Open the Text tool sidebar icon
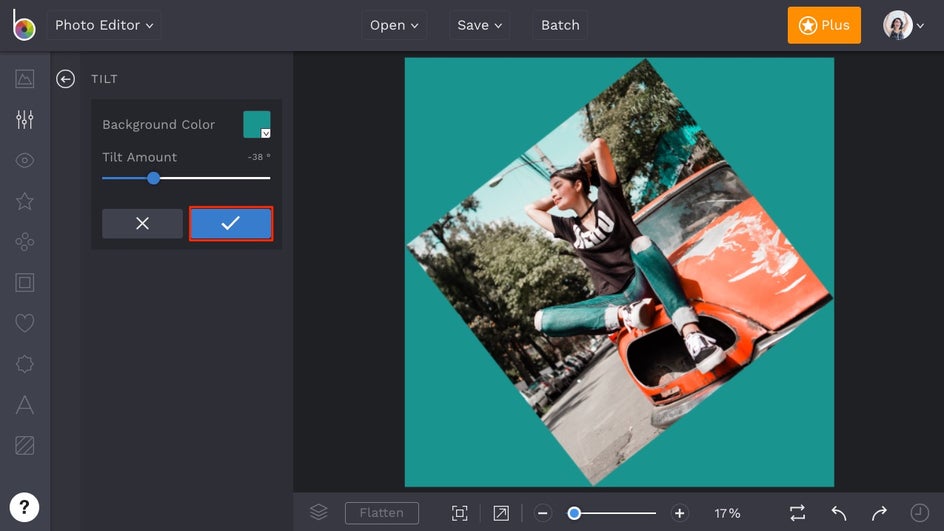 click(25, 405)
